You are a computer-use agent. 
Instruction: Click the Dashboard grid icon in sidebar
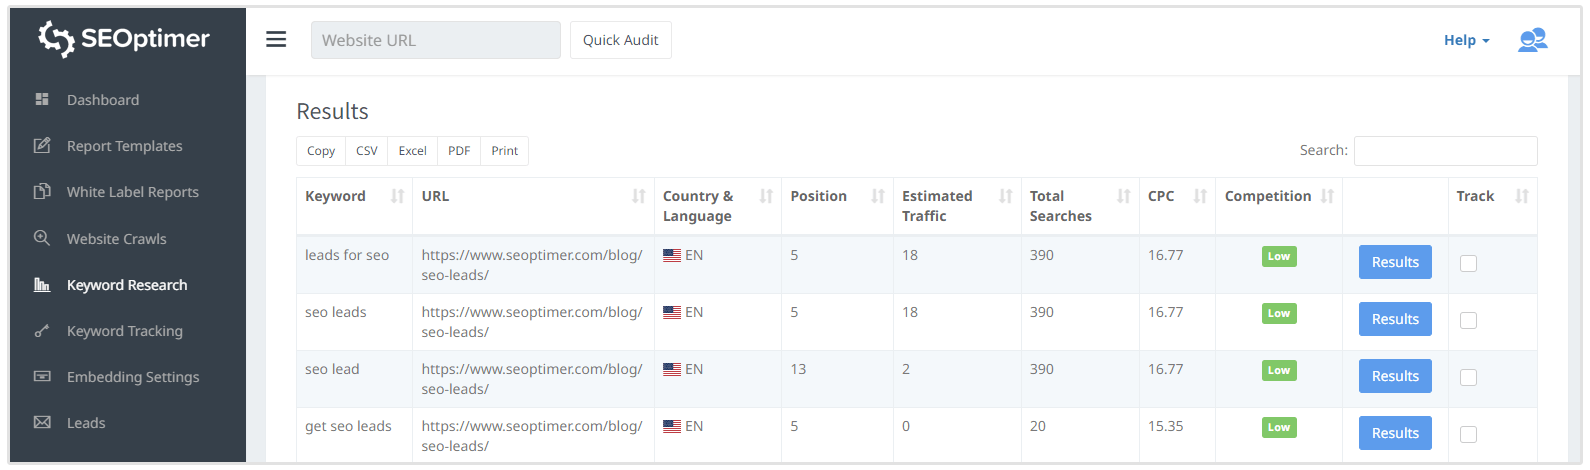(x=42, y=100)
